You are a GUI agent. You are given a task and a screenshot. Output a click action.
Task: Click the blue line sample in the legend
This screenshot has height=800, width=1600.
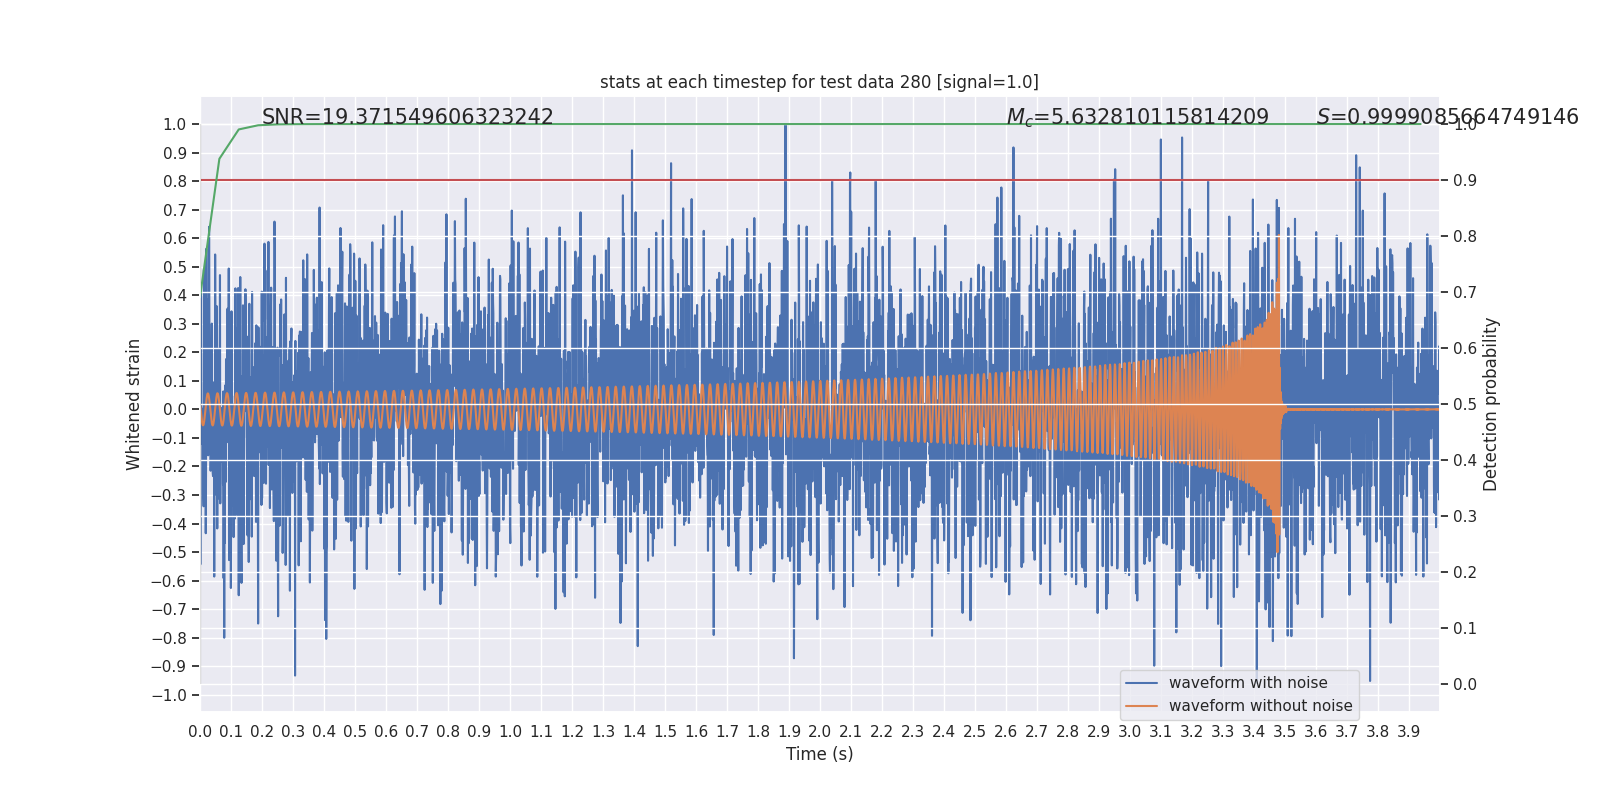click(x=1141, y=683)
